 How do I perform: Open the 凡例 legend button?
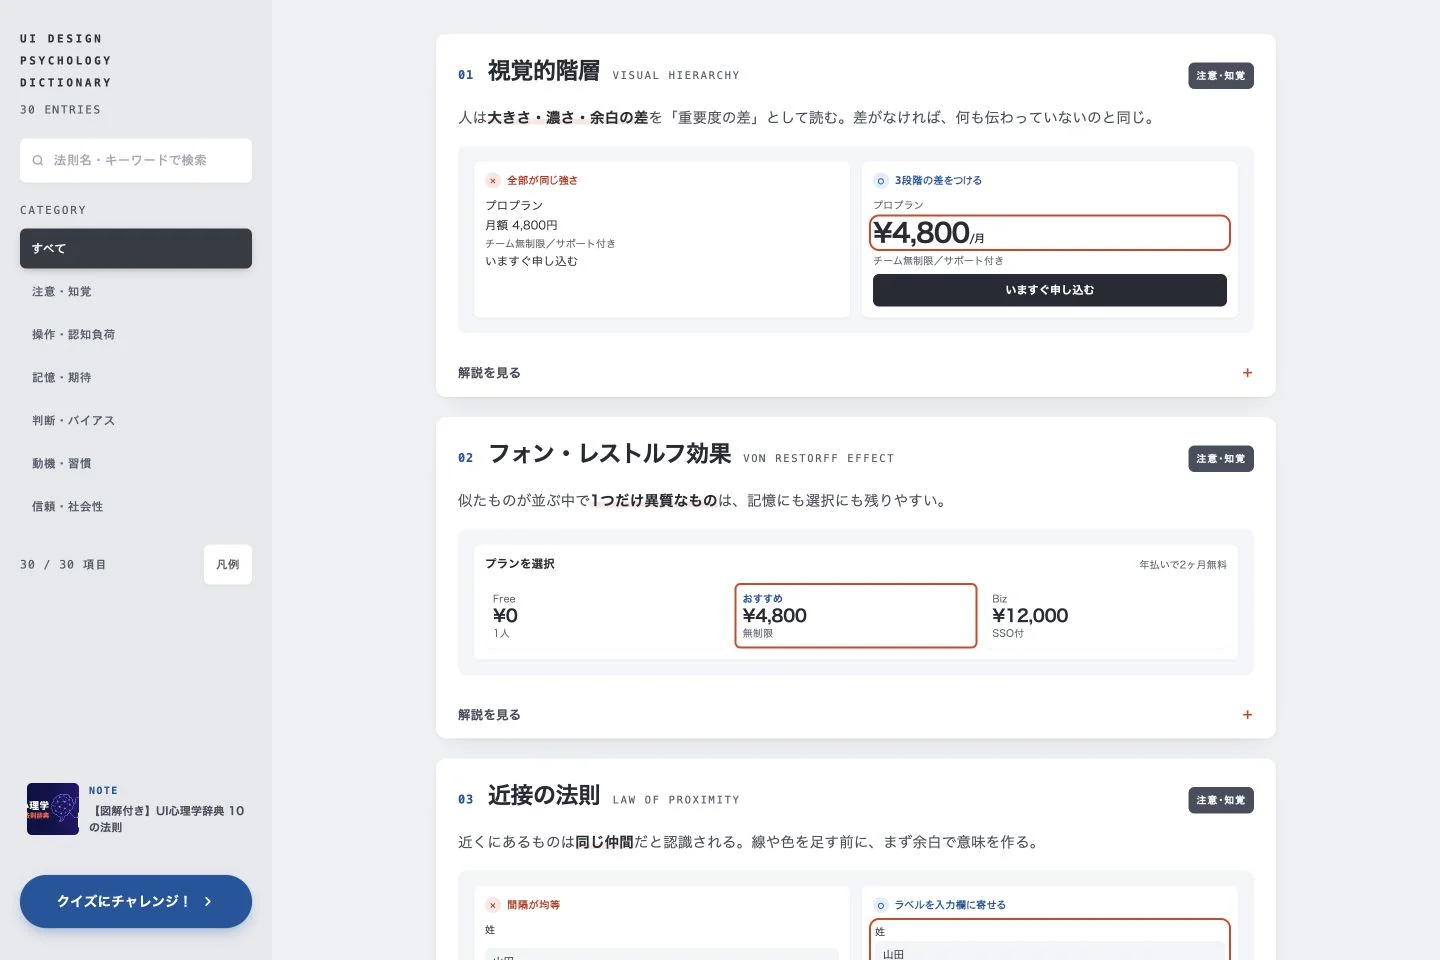228,564
